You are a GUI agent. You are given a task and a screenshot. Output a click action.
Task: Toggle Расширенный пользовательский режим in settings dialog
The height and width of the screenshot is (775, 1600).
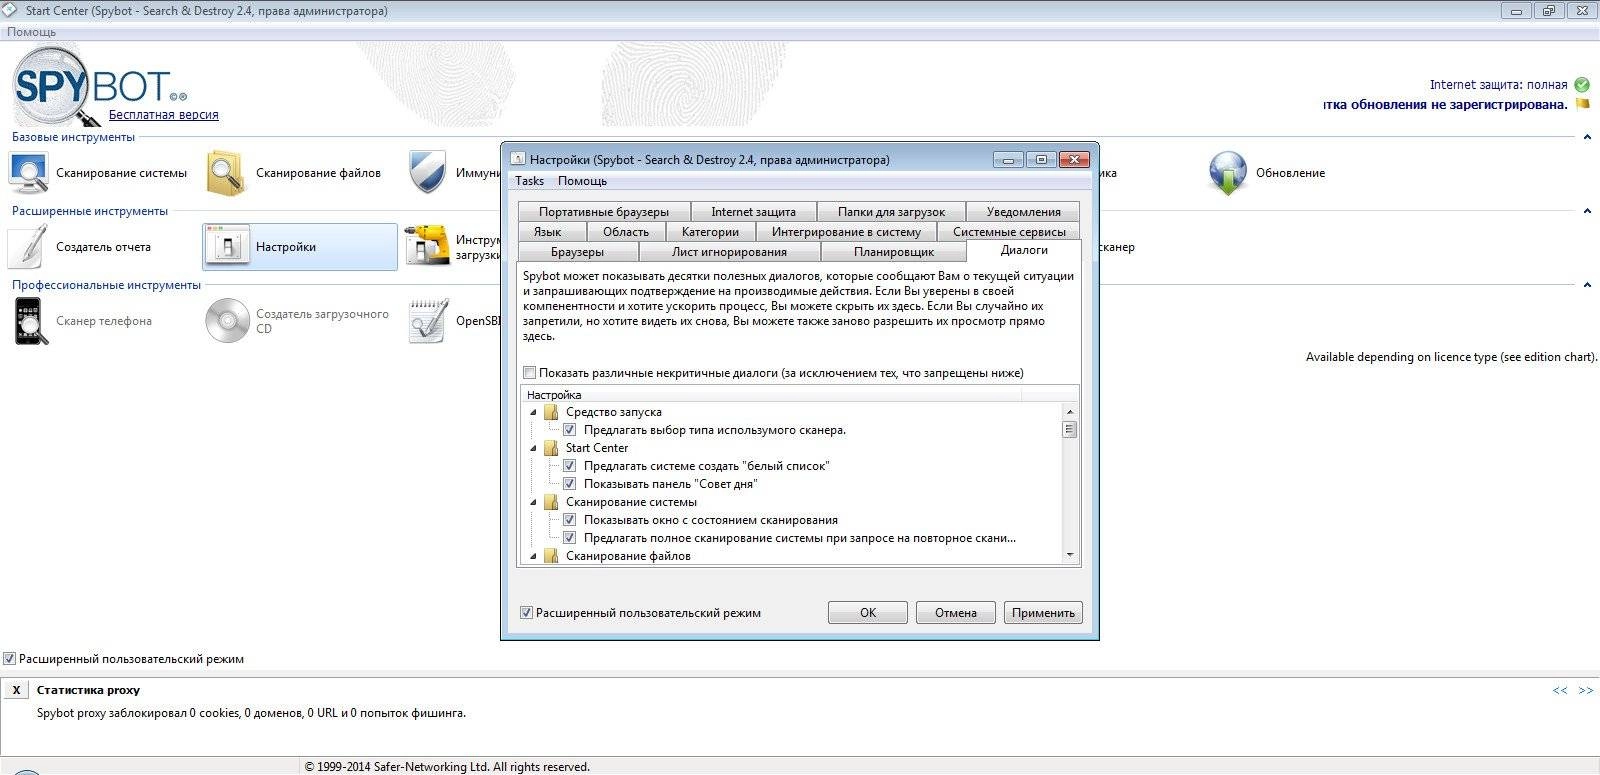point(526,613)
